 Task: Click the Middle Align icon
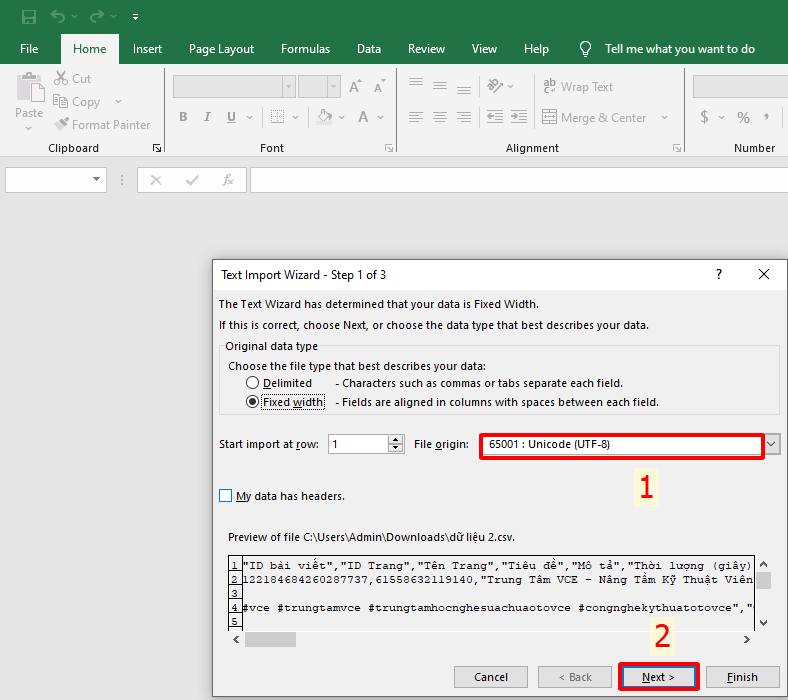[440, 86]
